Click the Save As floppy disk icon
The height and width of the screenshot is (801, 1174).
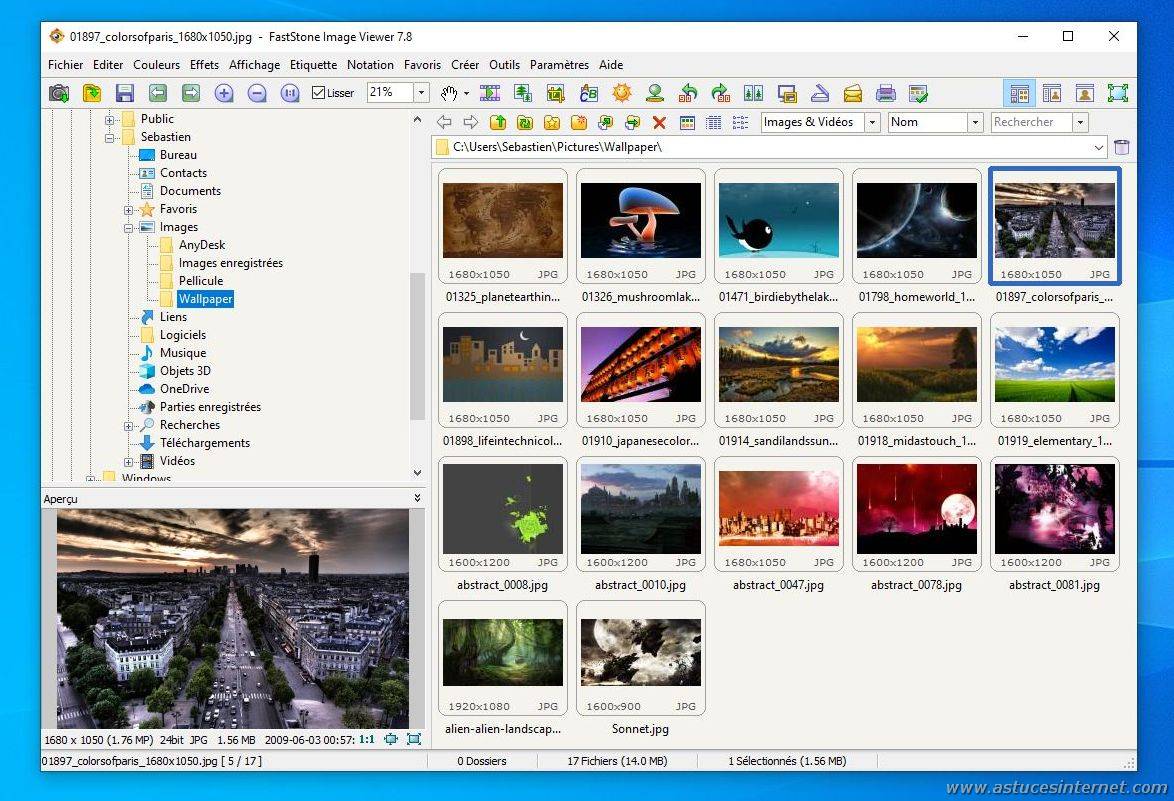click(x=125, y=93)
